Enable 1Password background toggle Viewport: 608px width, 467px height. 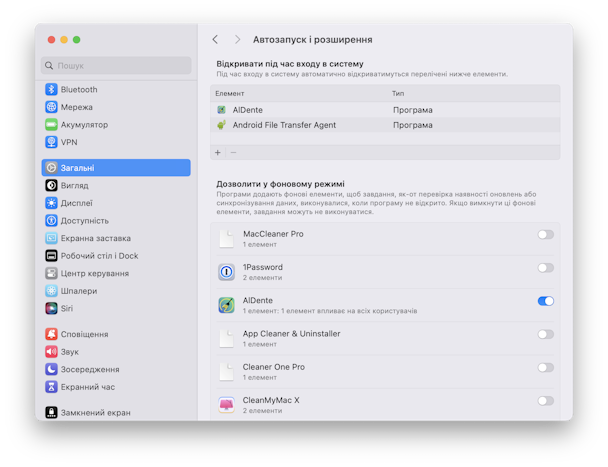point(546,268)
